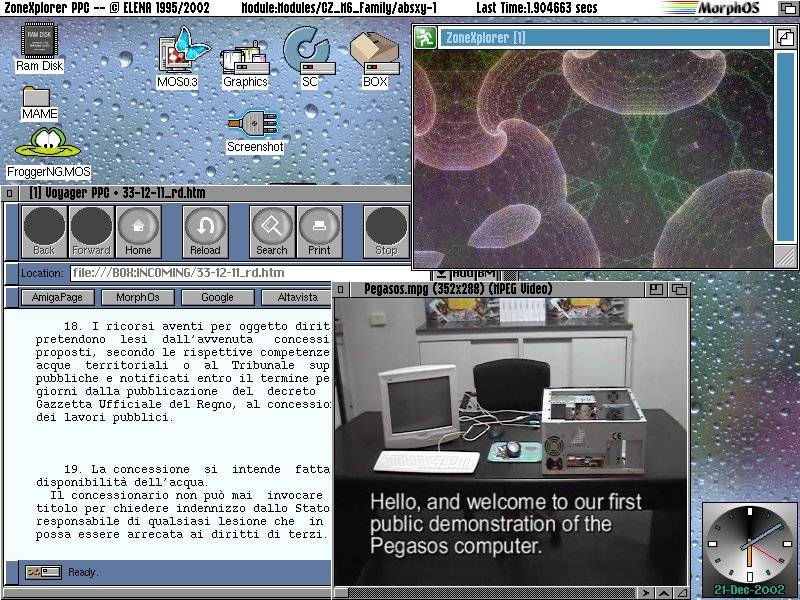Open Search from Voyager toolbar
The height and width of the screenshot is (600, 800).
coord(271,232)
